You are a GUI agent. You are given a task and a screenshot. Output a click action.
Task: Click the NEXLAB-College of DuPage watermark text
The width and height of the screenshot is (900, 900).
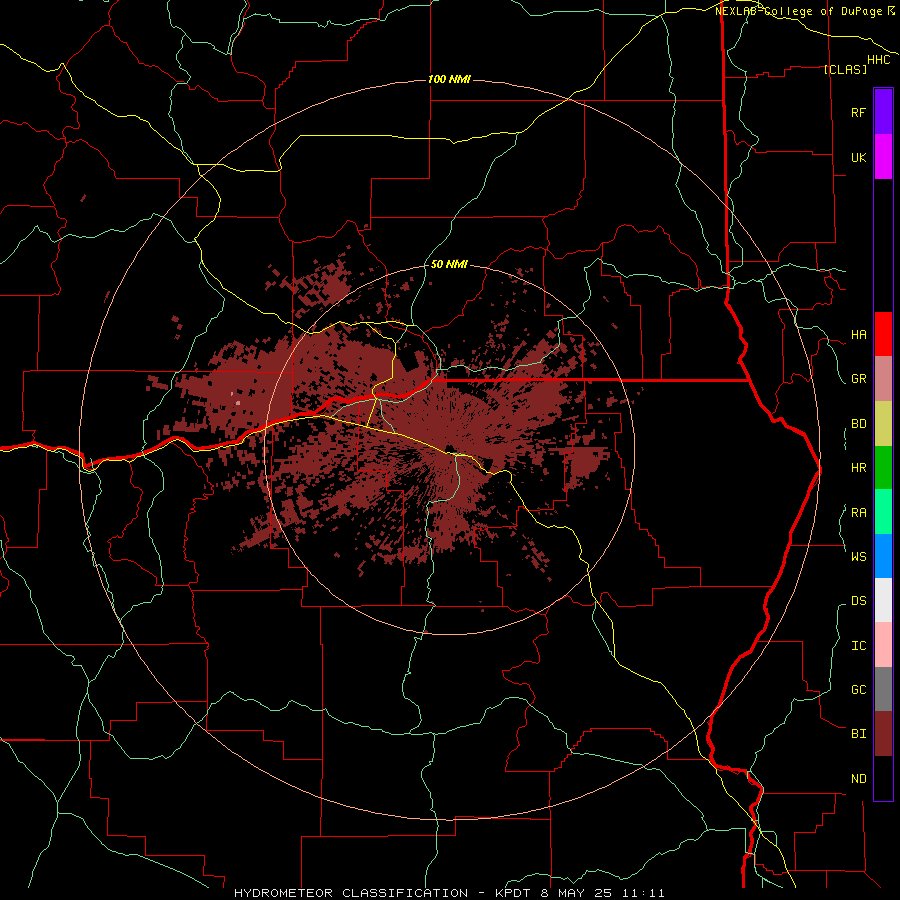[x=798, y=11]
